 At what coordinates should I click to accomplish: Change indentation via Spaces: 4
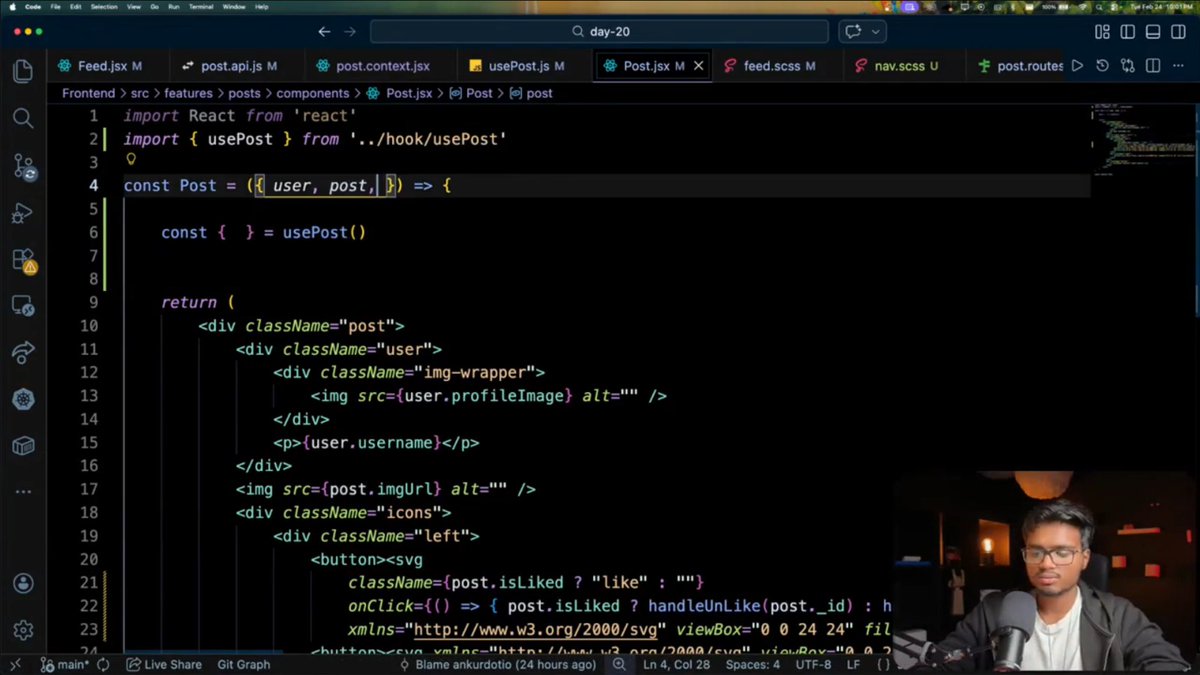(753, 664)
